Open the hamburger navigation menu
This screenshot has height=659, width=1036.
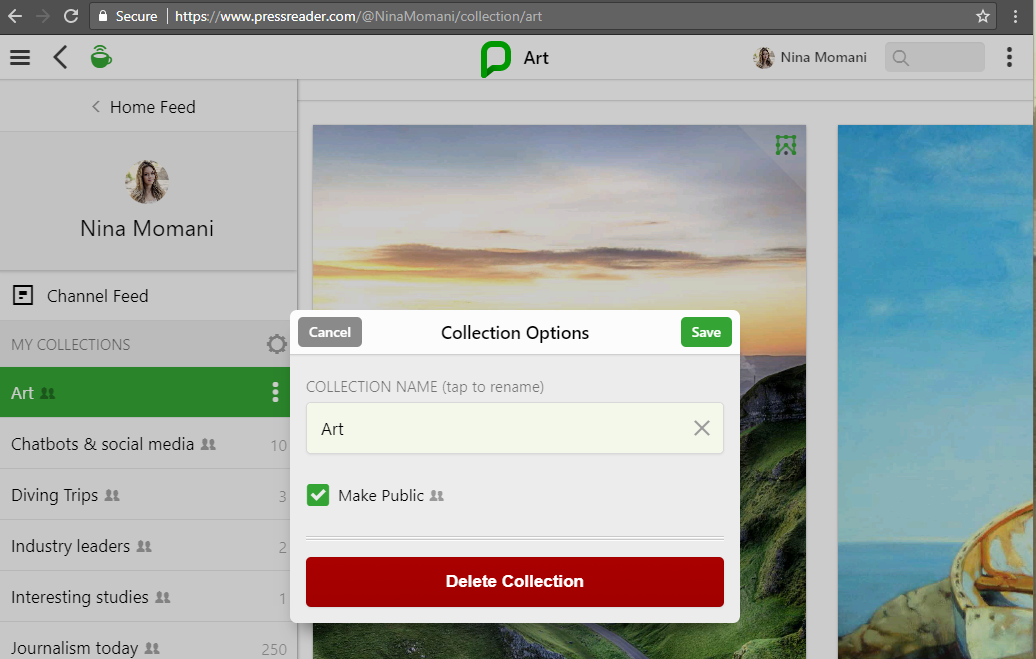(20, 58)
